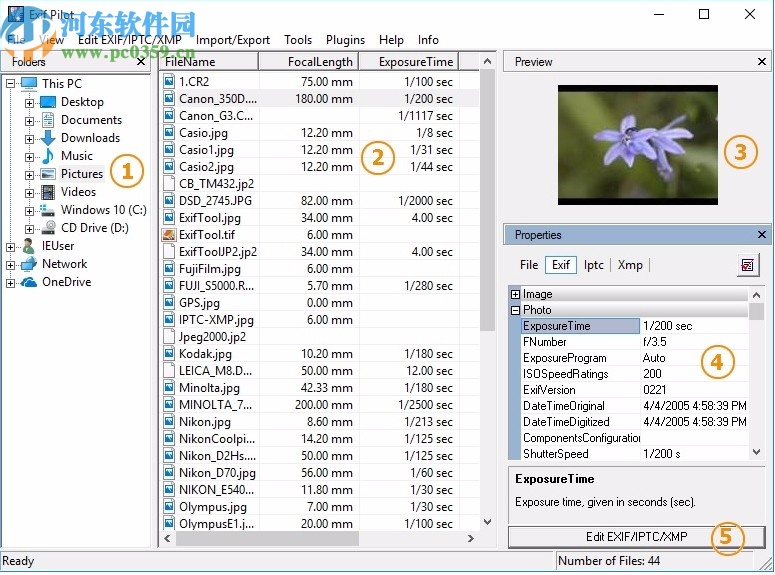This screenshot has height=575, width=775.
Task: Select the Canon_350D file row
Action: pos(319,98)
